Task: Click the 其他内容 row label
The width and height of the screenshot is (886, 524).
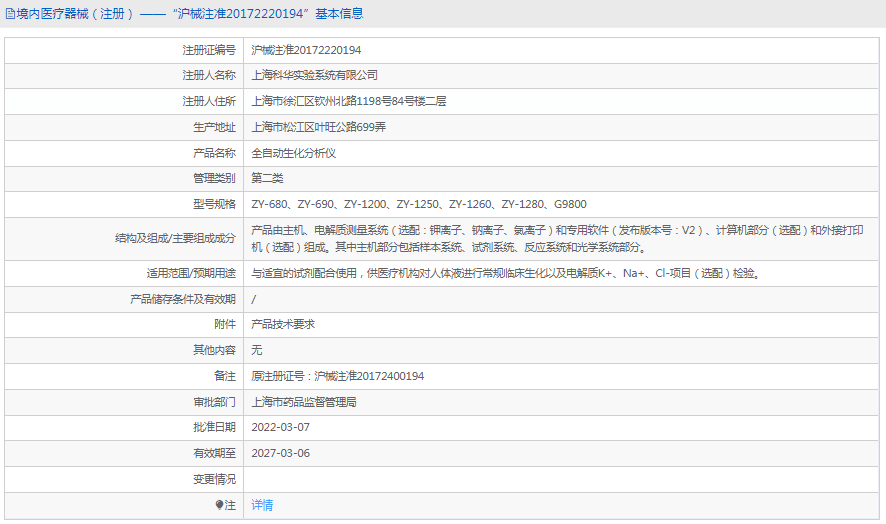Action: pos(214,351)
